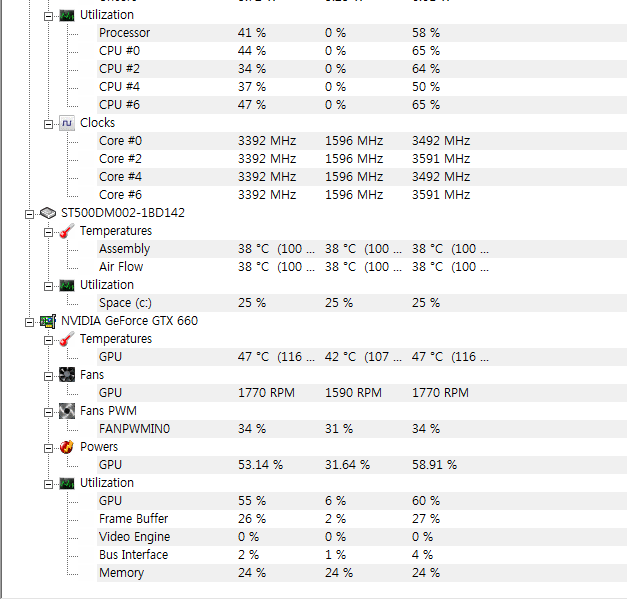Click the Clocks waveform icon
627x600 pixels.
tap(67, 123)
